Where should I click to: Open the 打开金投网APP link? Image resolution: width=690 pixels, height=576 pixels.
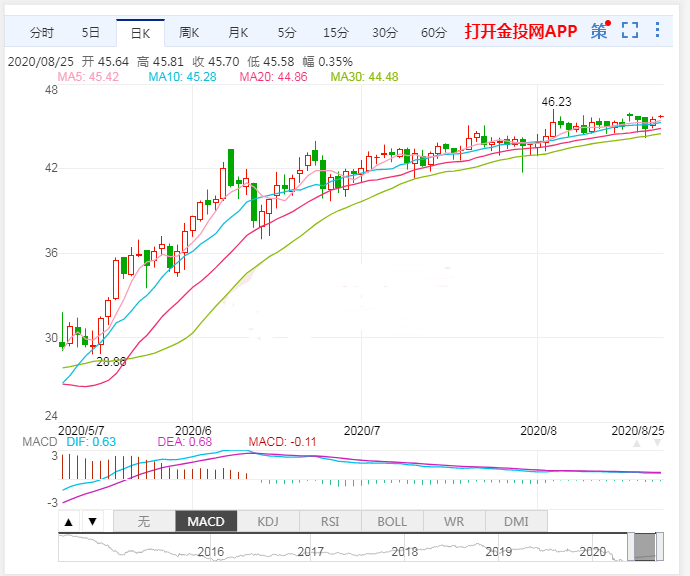click(520, 31)
